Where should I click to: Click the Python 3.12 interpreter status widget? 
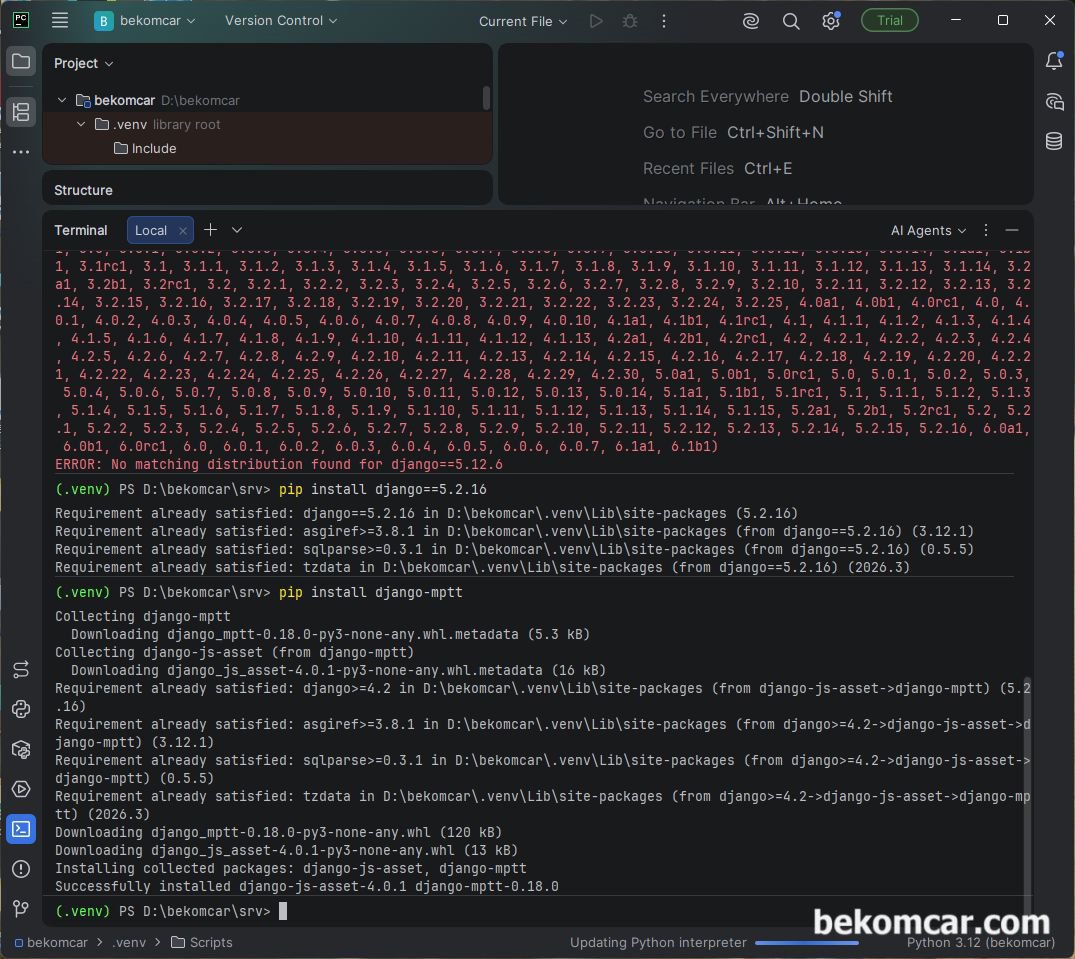pyautogui.click(x=980, y=943)
